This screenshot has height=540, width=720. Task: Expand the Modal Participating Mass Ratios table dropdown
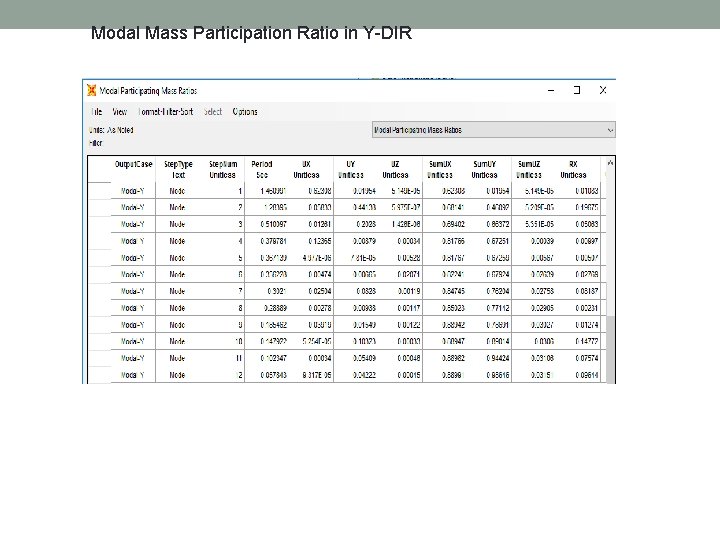[x=494, y=130]
